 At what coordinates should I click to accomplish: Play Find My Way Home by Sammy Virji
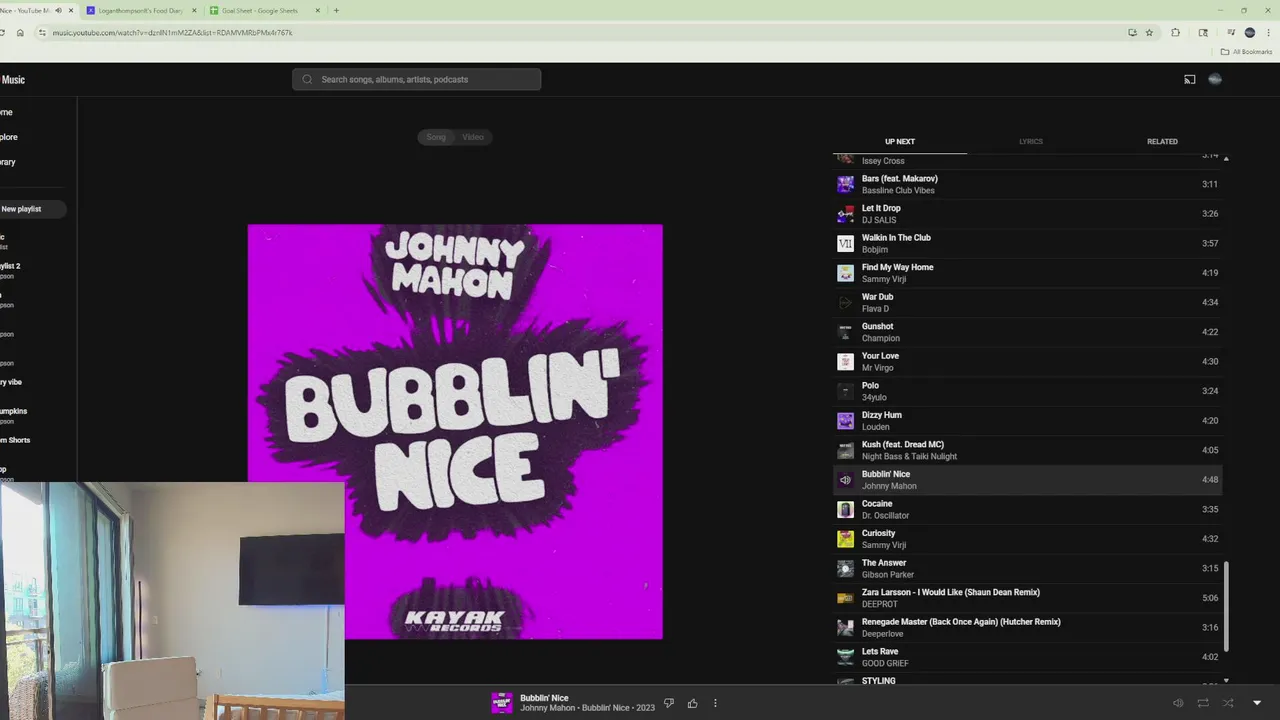[x=1027, y=273]
